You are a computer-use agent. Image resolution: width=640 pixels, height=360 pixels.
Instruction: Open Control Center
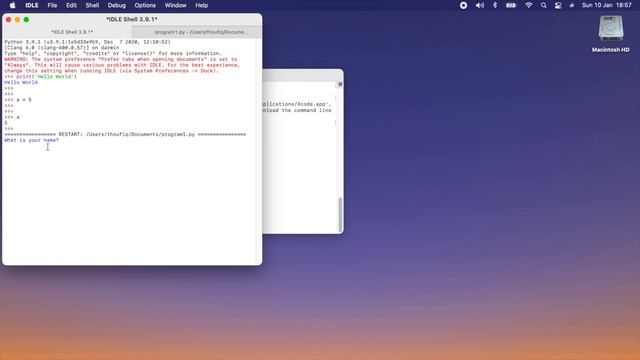[x=558, y=5]
